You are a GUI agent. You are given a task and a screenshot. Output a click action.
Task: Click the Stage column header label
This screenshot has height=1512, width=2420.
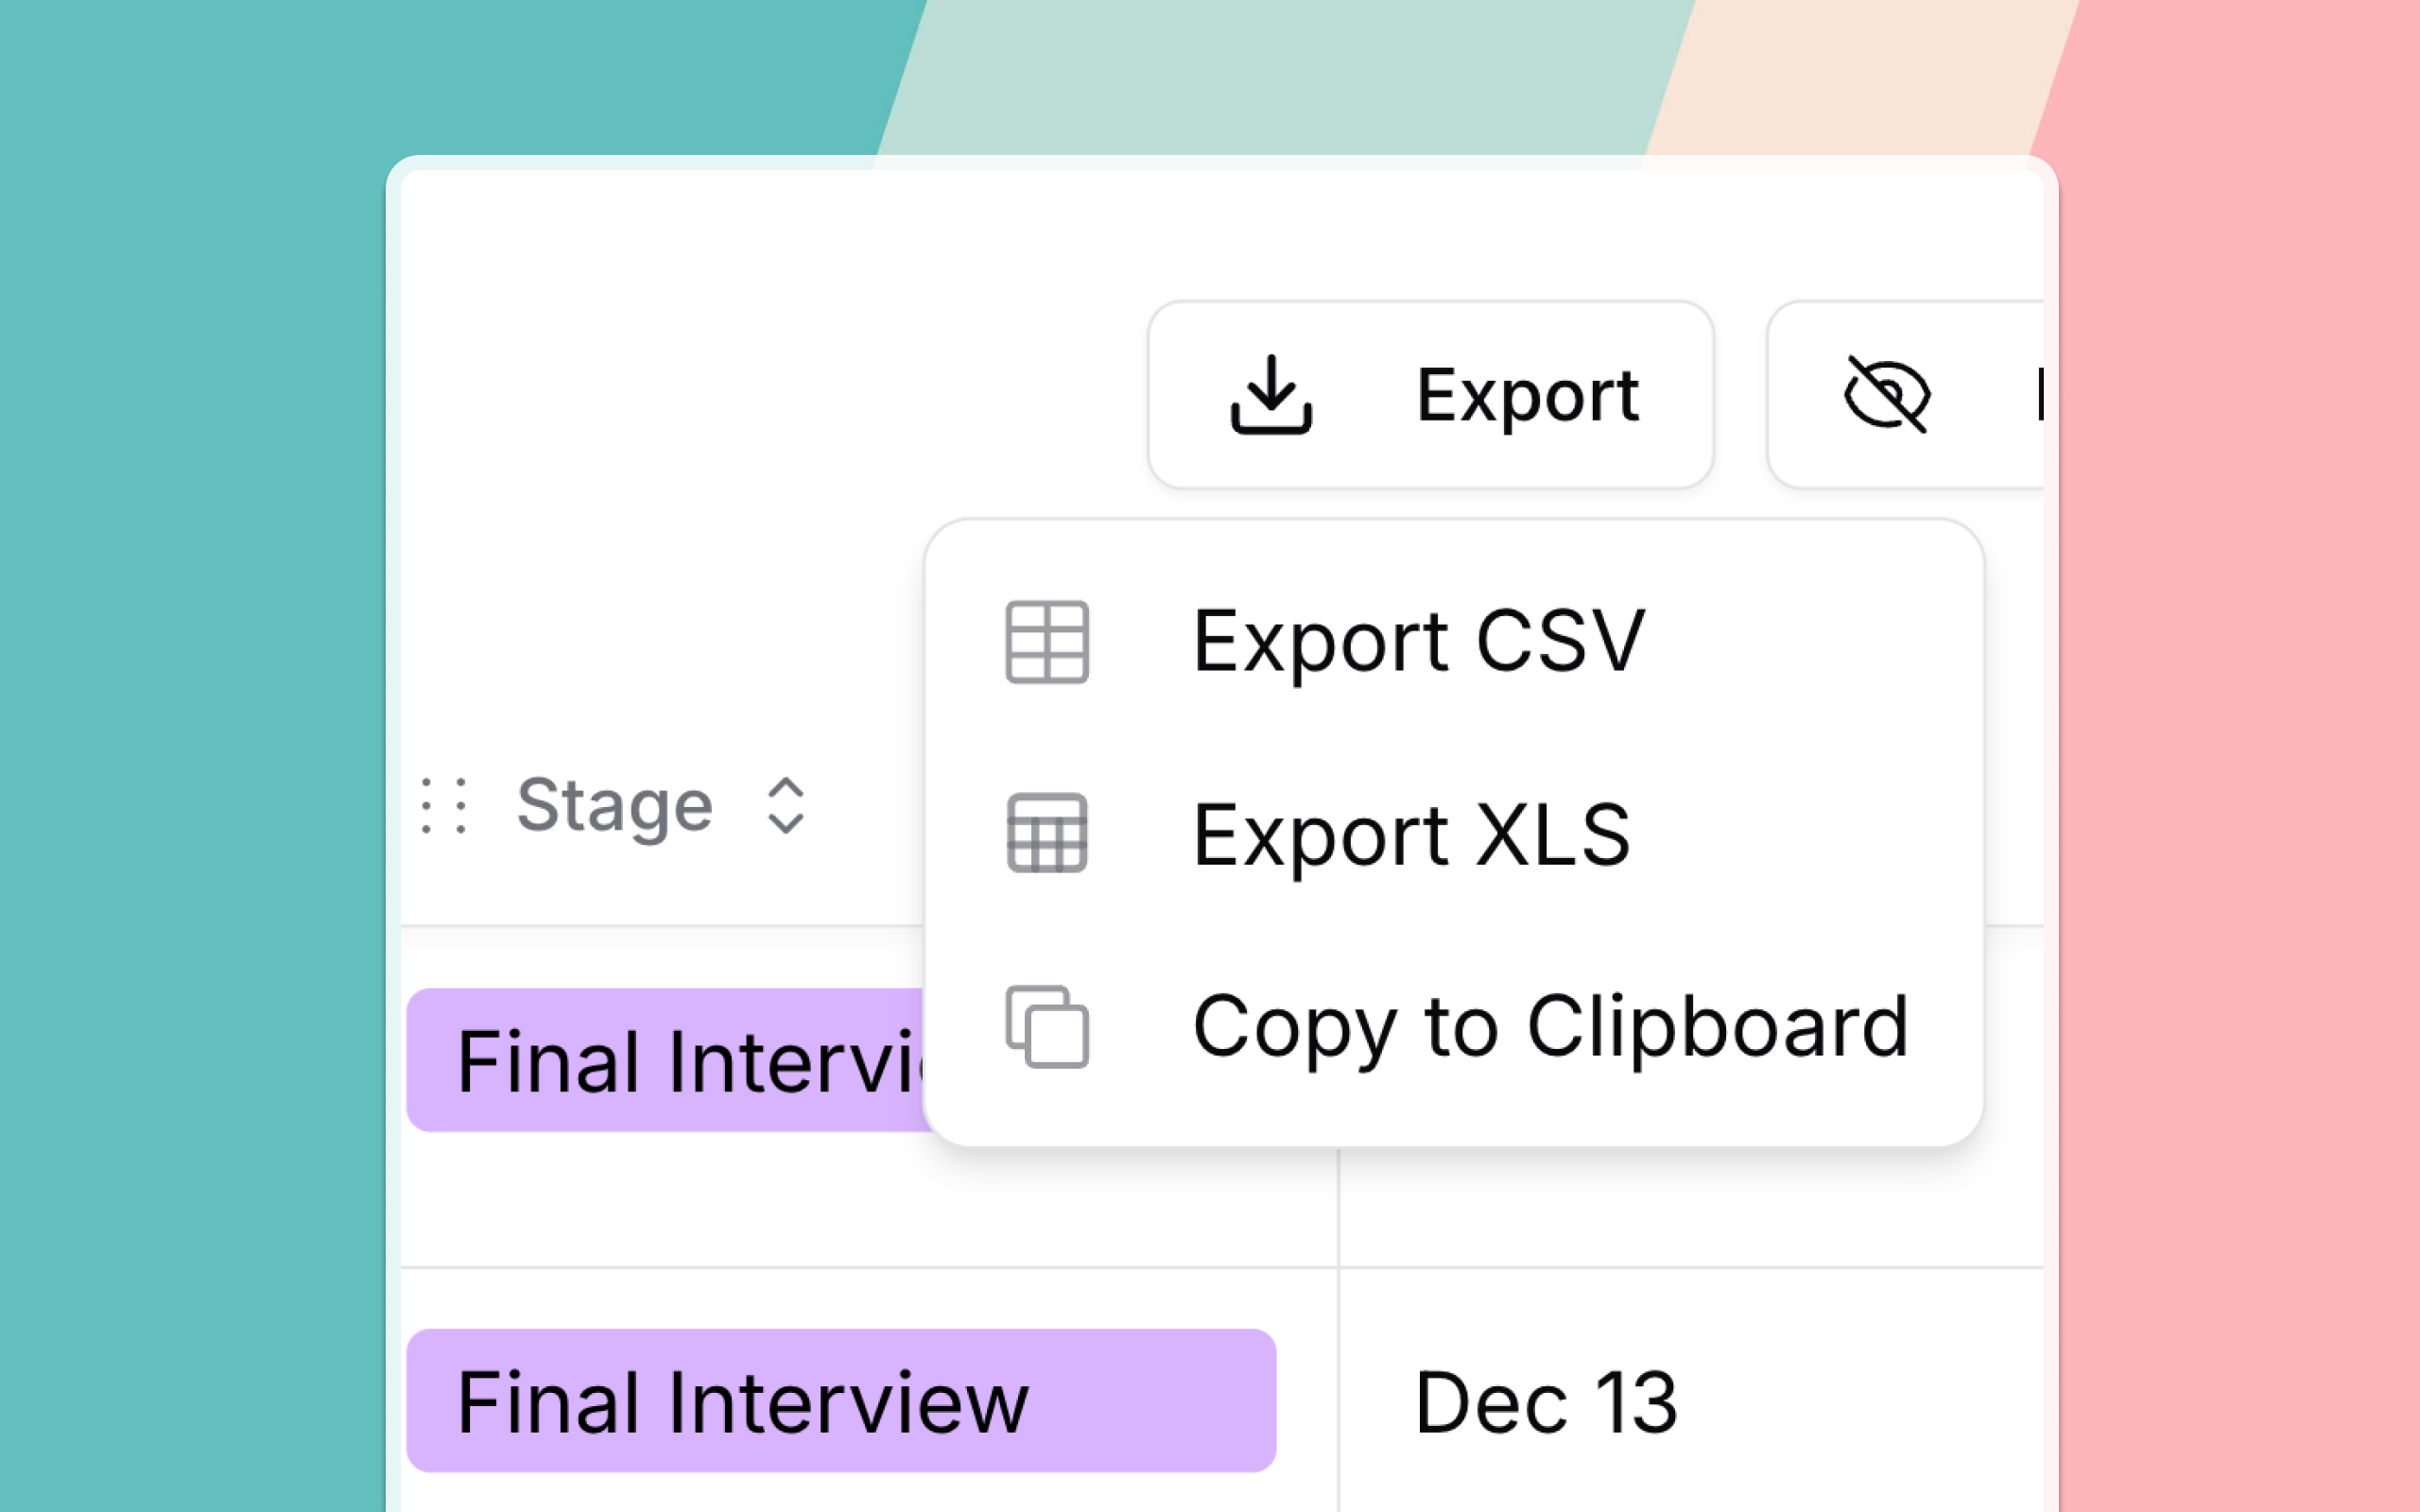614,805
